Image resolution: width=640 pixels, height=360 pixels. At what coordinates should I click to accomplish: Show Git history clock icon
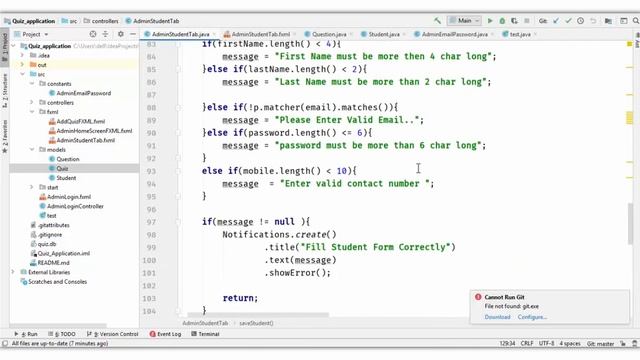(580, 21)
